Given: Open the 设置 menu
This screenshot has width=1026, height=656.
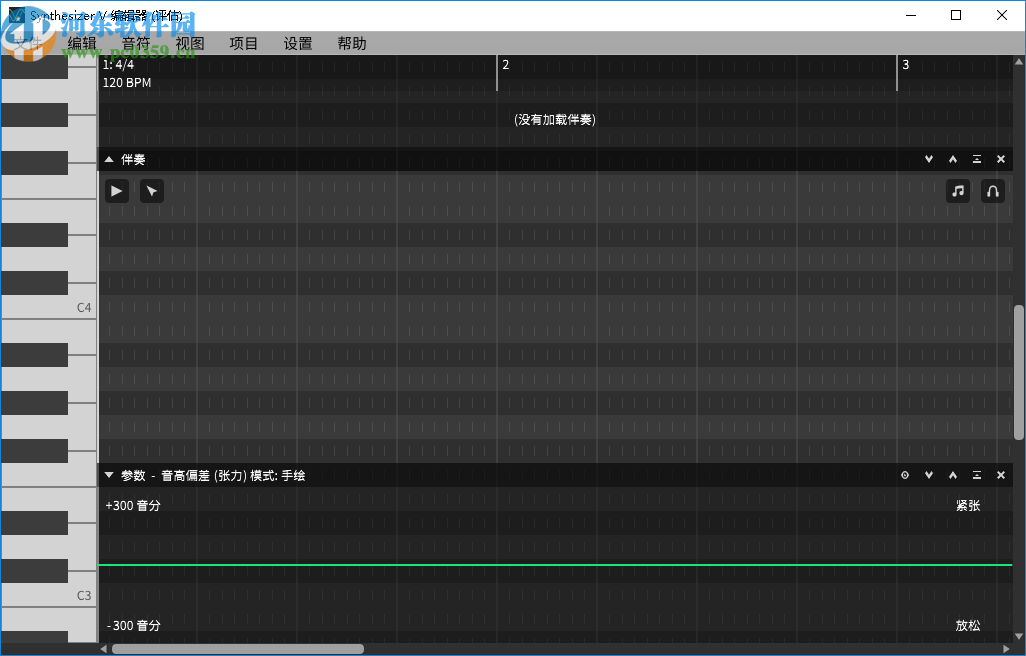Looking at the screenshot, I should pyautogui.click(x=297, y=43).
